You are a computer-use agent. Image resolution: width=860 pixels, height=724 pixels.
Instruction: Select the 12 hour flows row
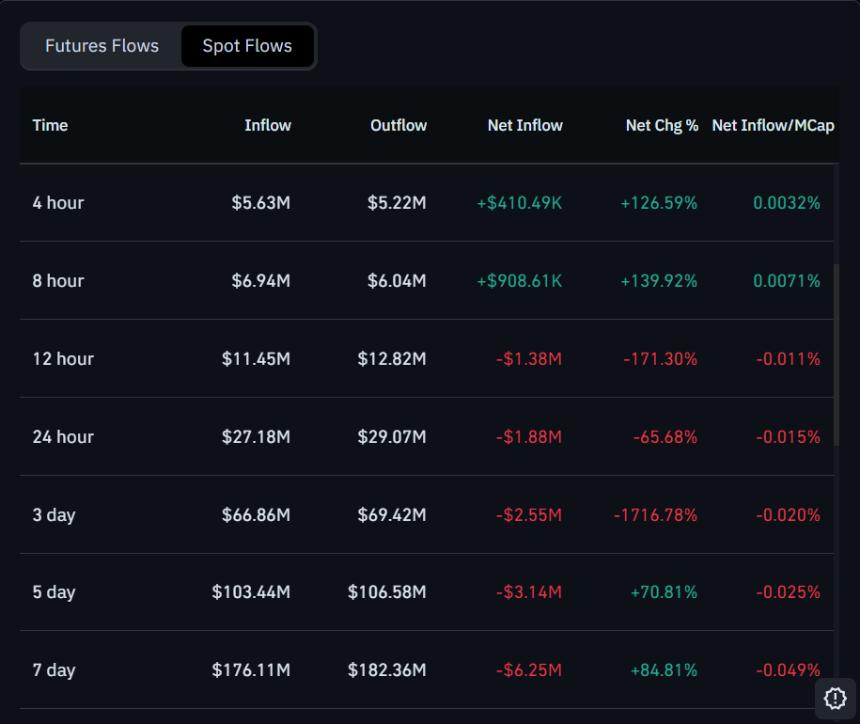pyautogui.click(x=430, y=358)
